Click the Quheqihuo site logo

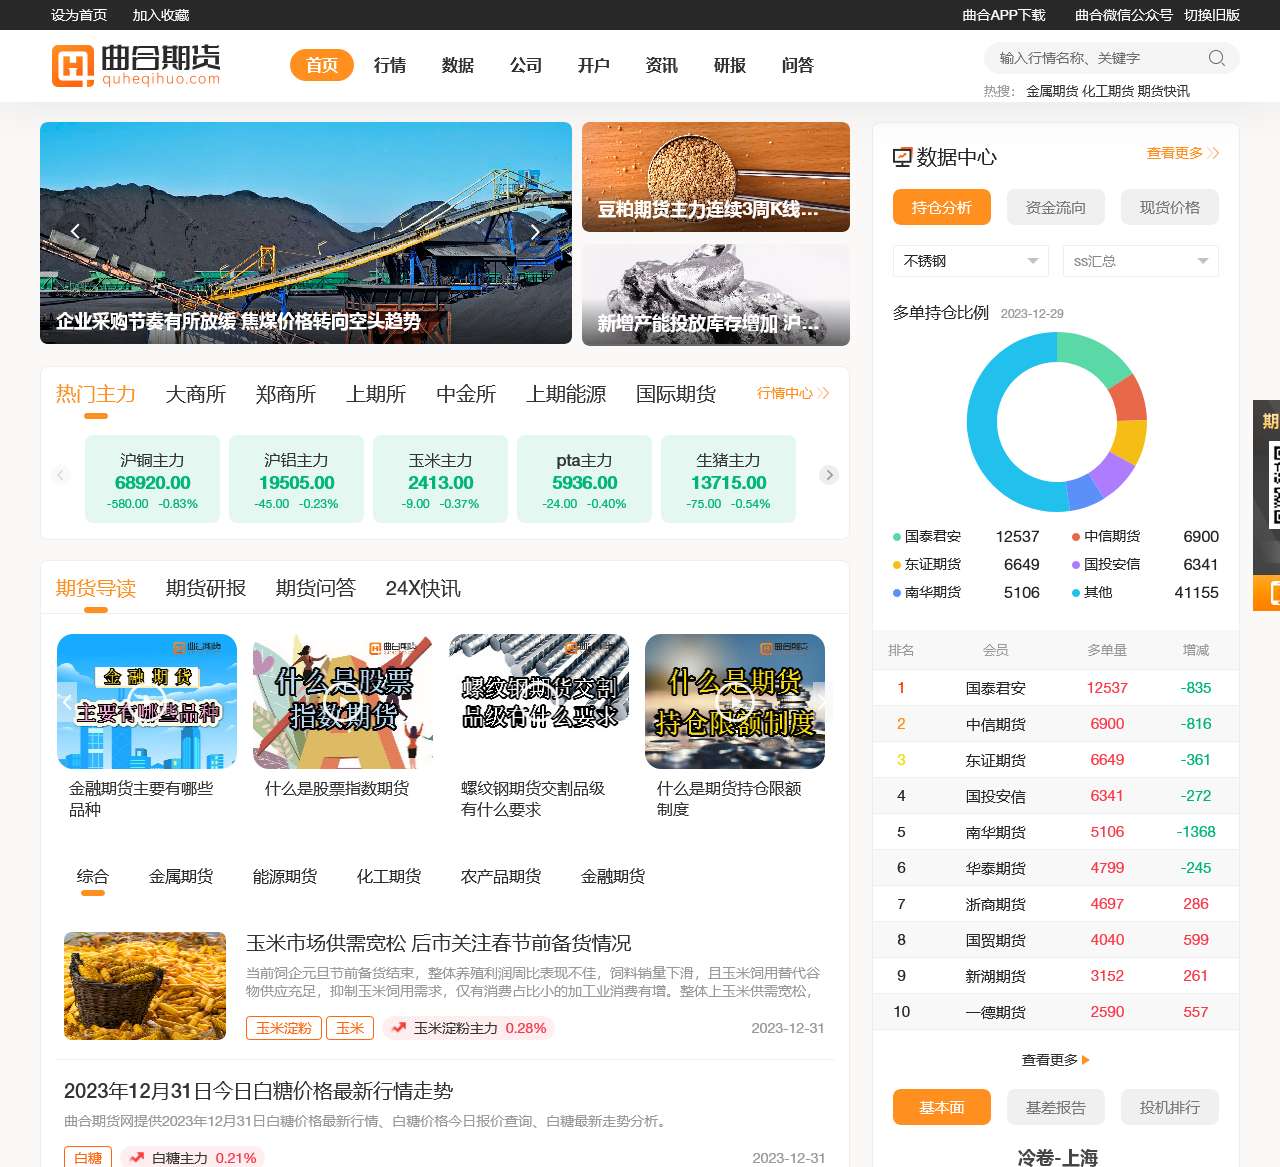point(136,65)
